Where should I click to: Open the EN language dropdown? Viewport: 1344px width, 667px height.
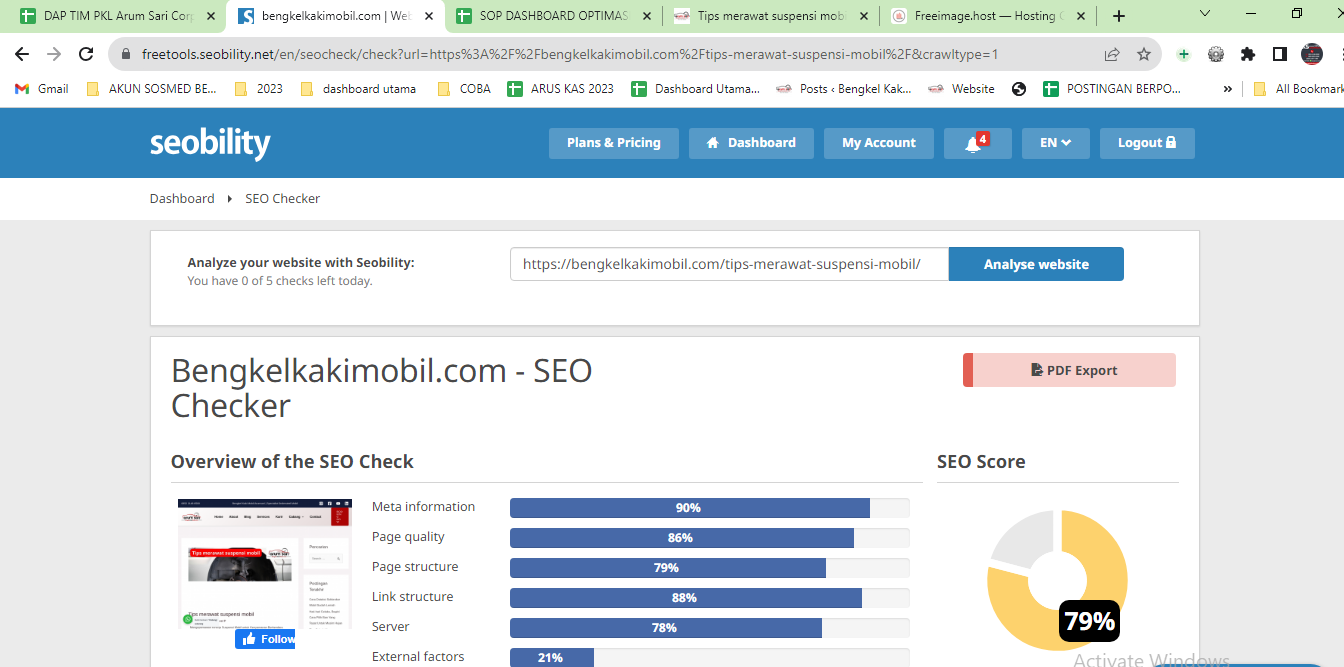pos(1056,143)
